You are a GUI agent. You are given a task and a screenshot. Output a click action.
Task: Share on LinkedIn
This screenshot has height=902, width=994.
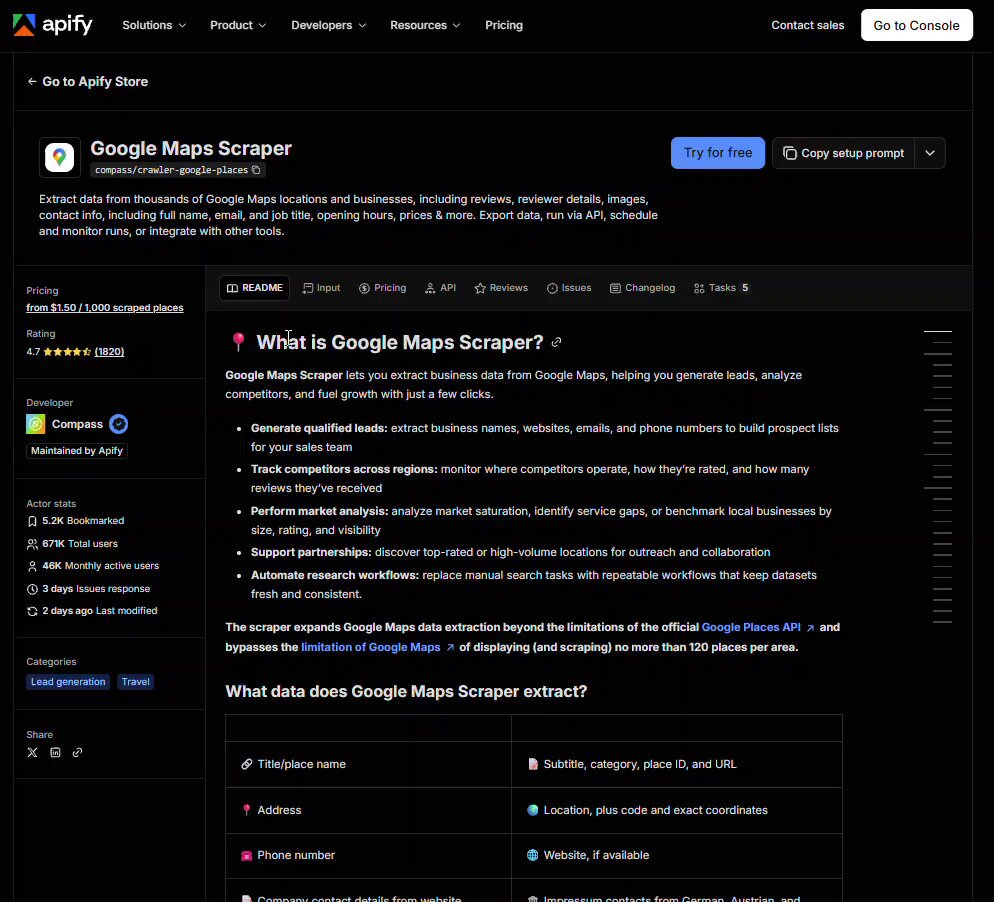pyautogui.click(x=55, y=752)
